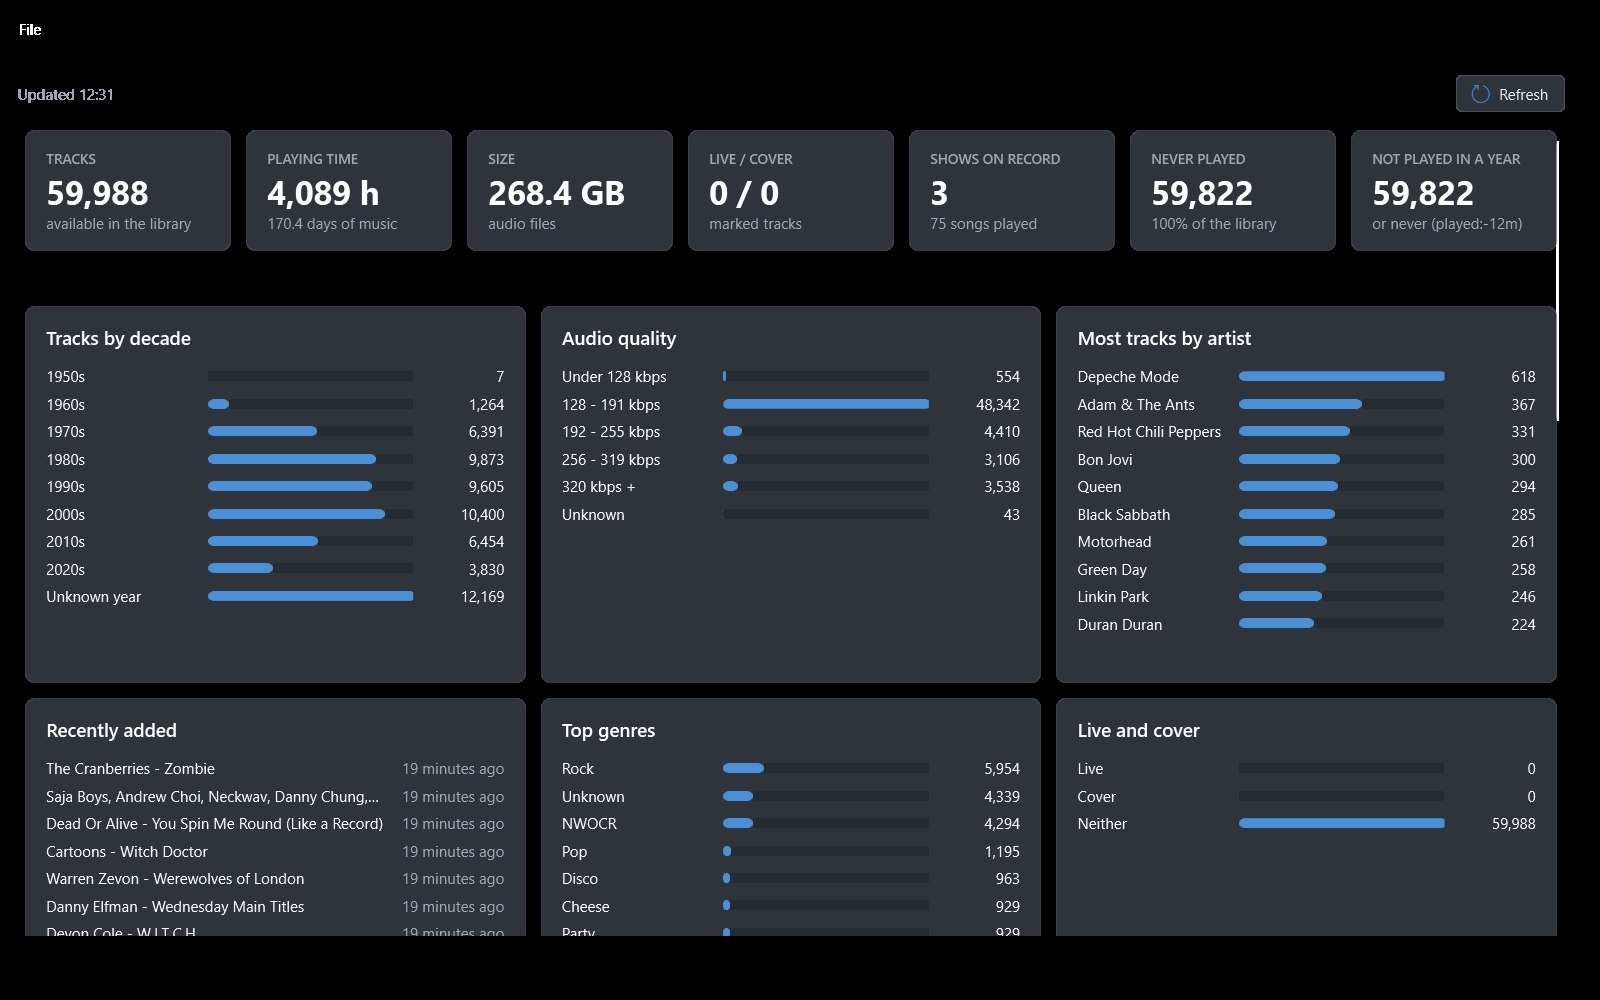This screenshot has width=1600, height=1000.
Task: Click the 1980s decade bar
Action: click(x=310, y=459)
